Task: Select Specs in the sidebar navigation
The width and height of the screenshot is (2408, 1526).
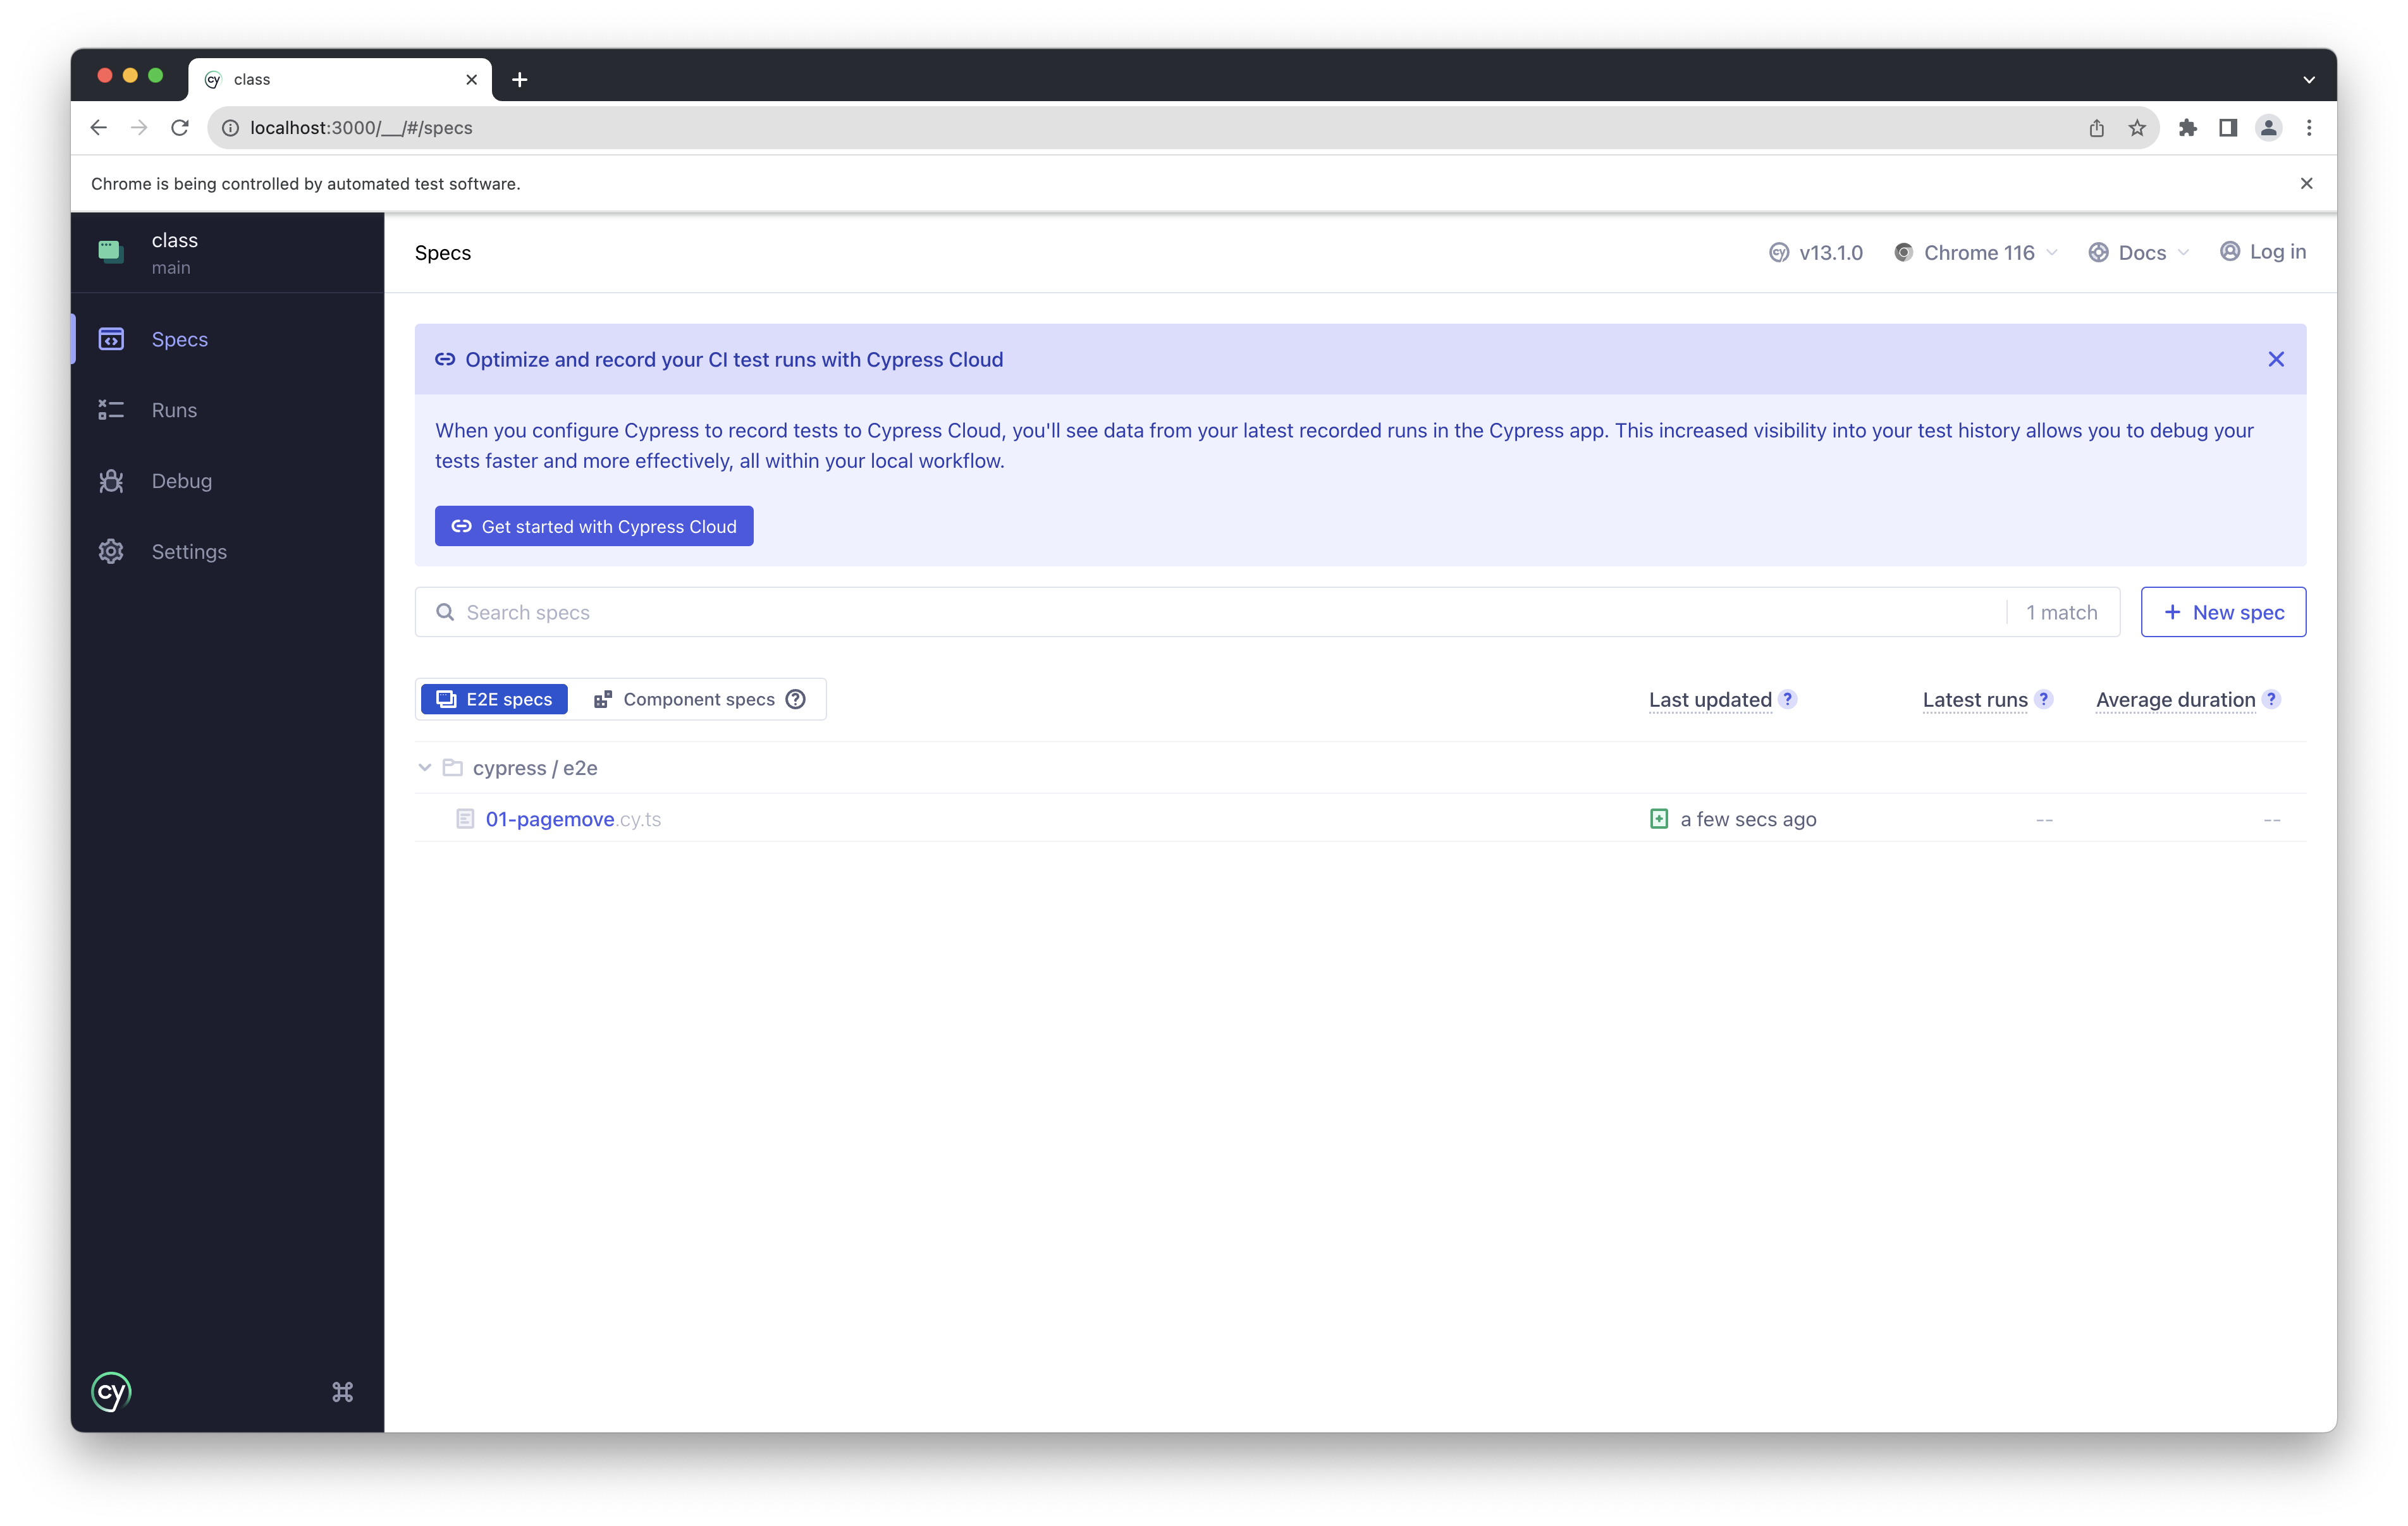Action: (179, 339)
